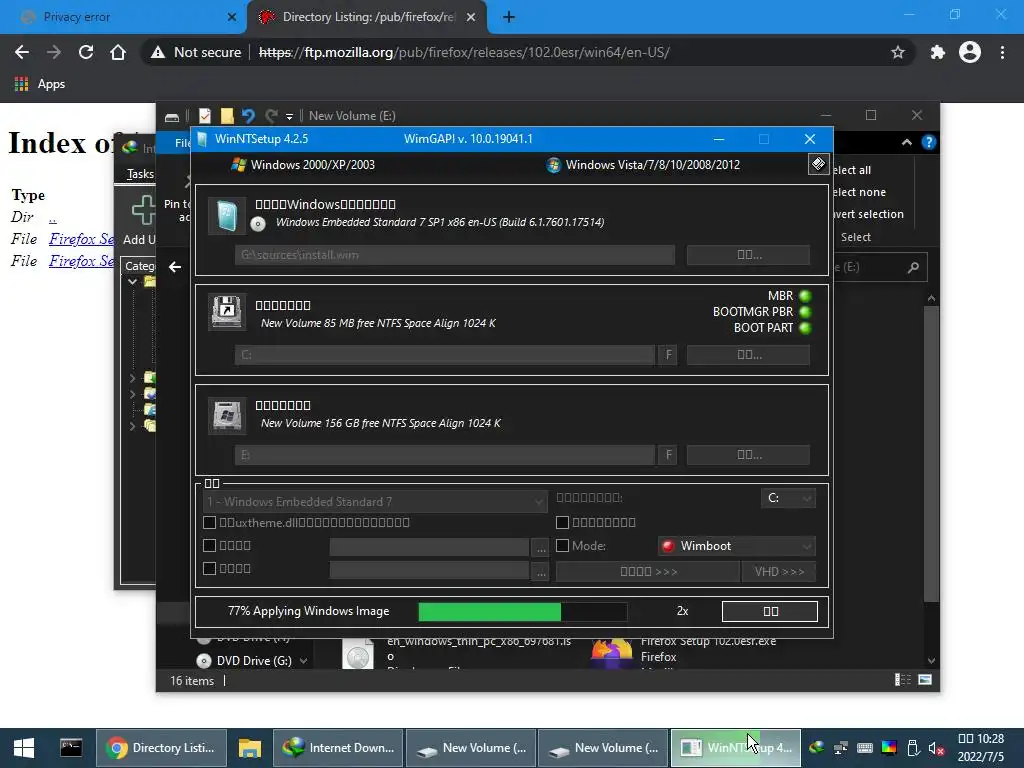Collapse the top category tree node in IDM

133,281
